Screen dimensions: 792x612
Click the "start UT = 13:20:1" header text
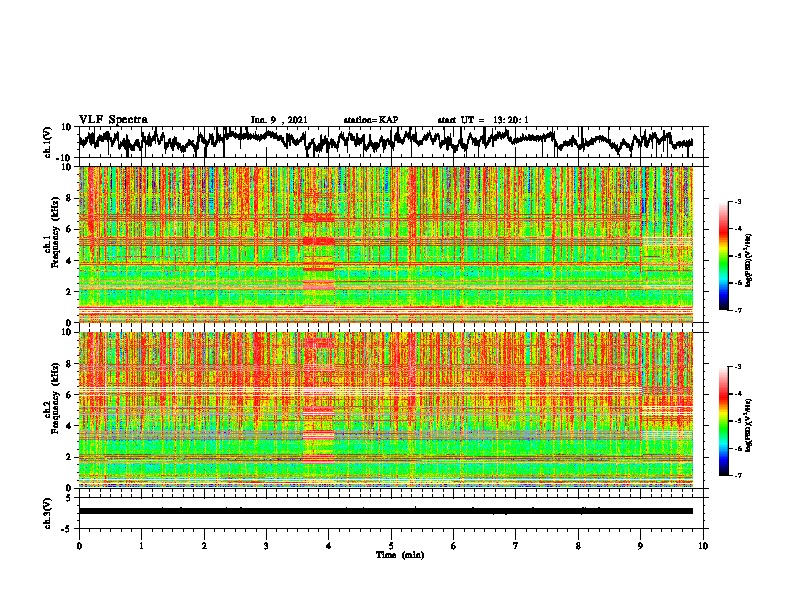pyautogui.click(x=483, y=120)
